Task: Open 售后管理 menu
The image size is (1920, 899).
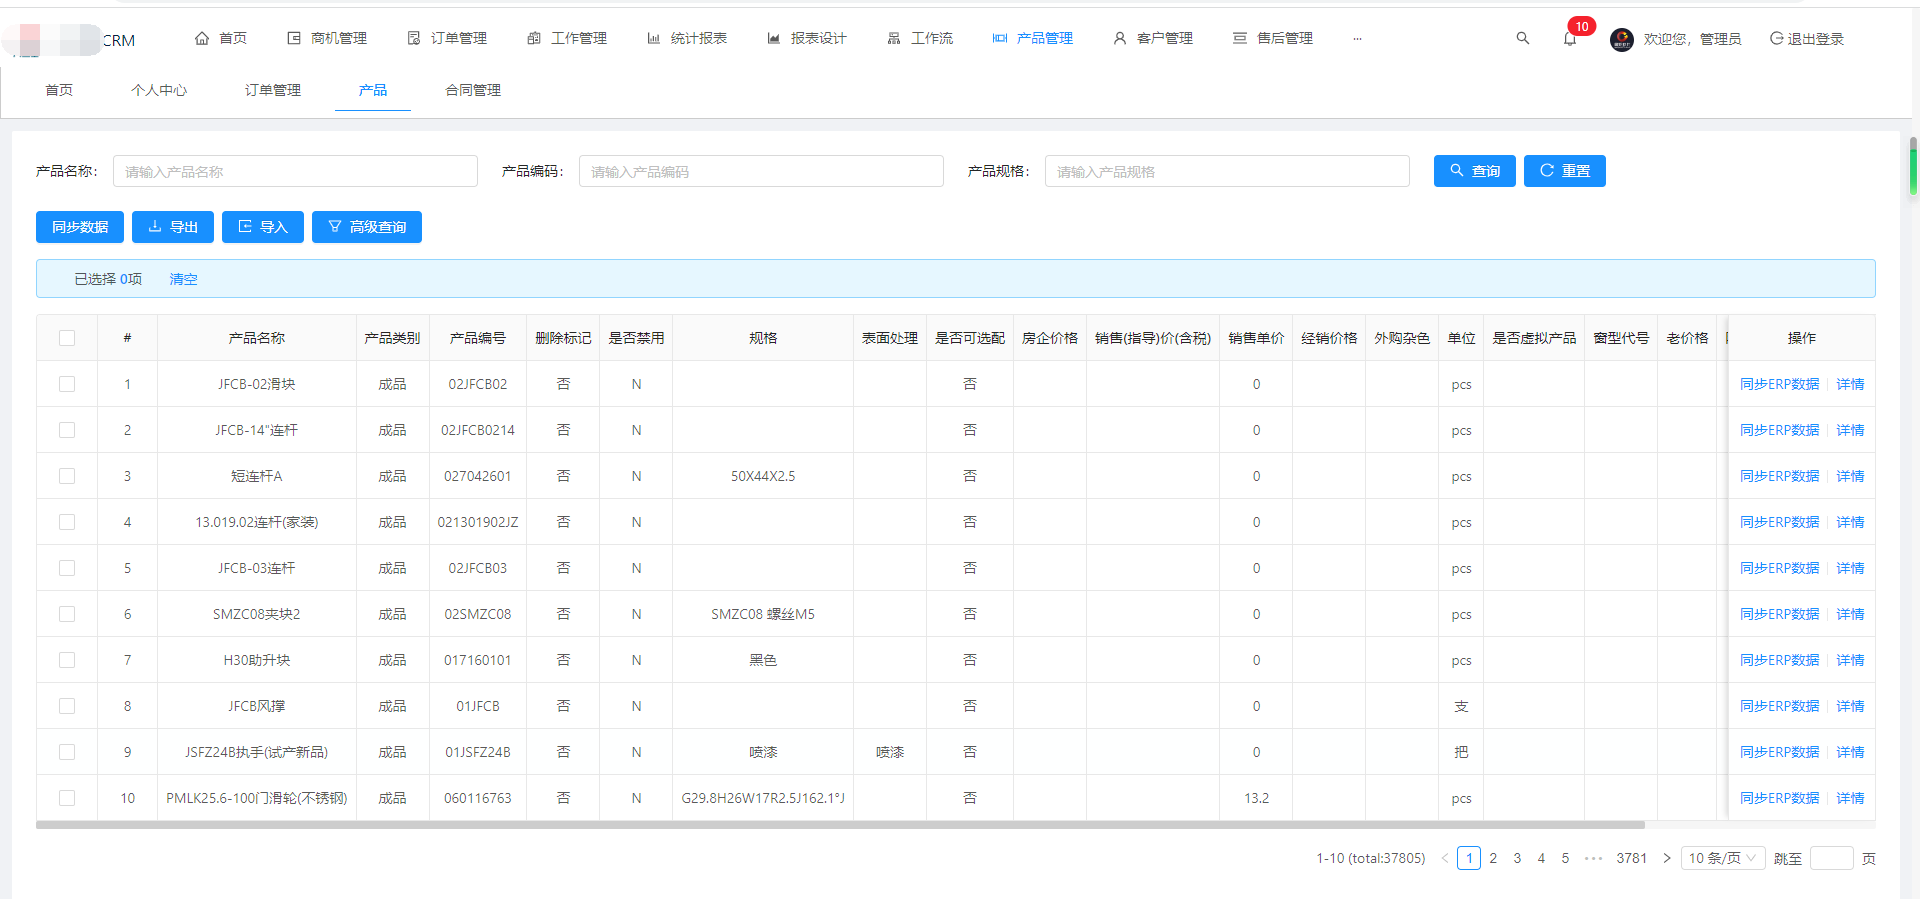Action: point(1273,38)
